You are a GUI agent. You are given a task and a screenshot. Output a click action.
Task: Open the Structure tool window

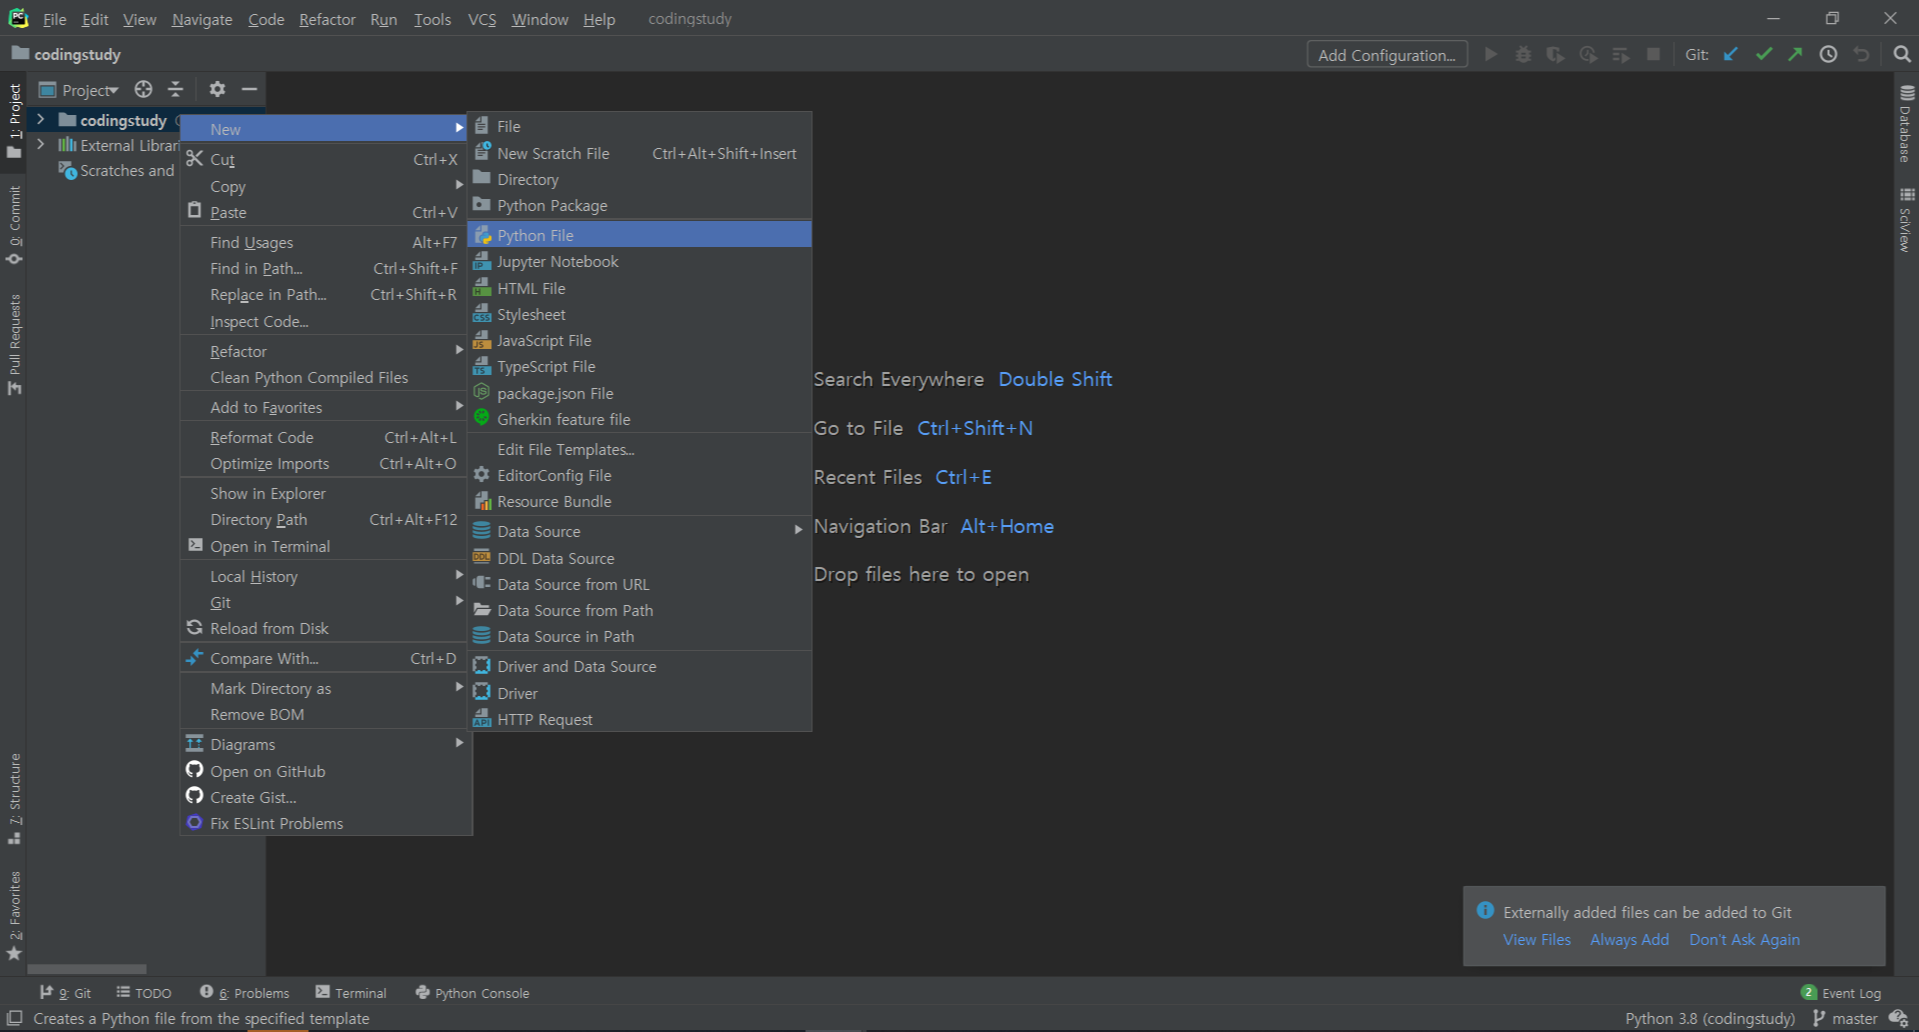pyautogui.click(x=14, y=798)
